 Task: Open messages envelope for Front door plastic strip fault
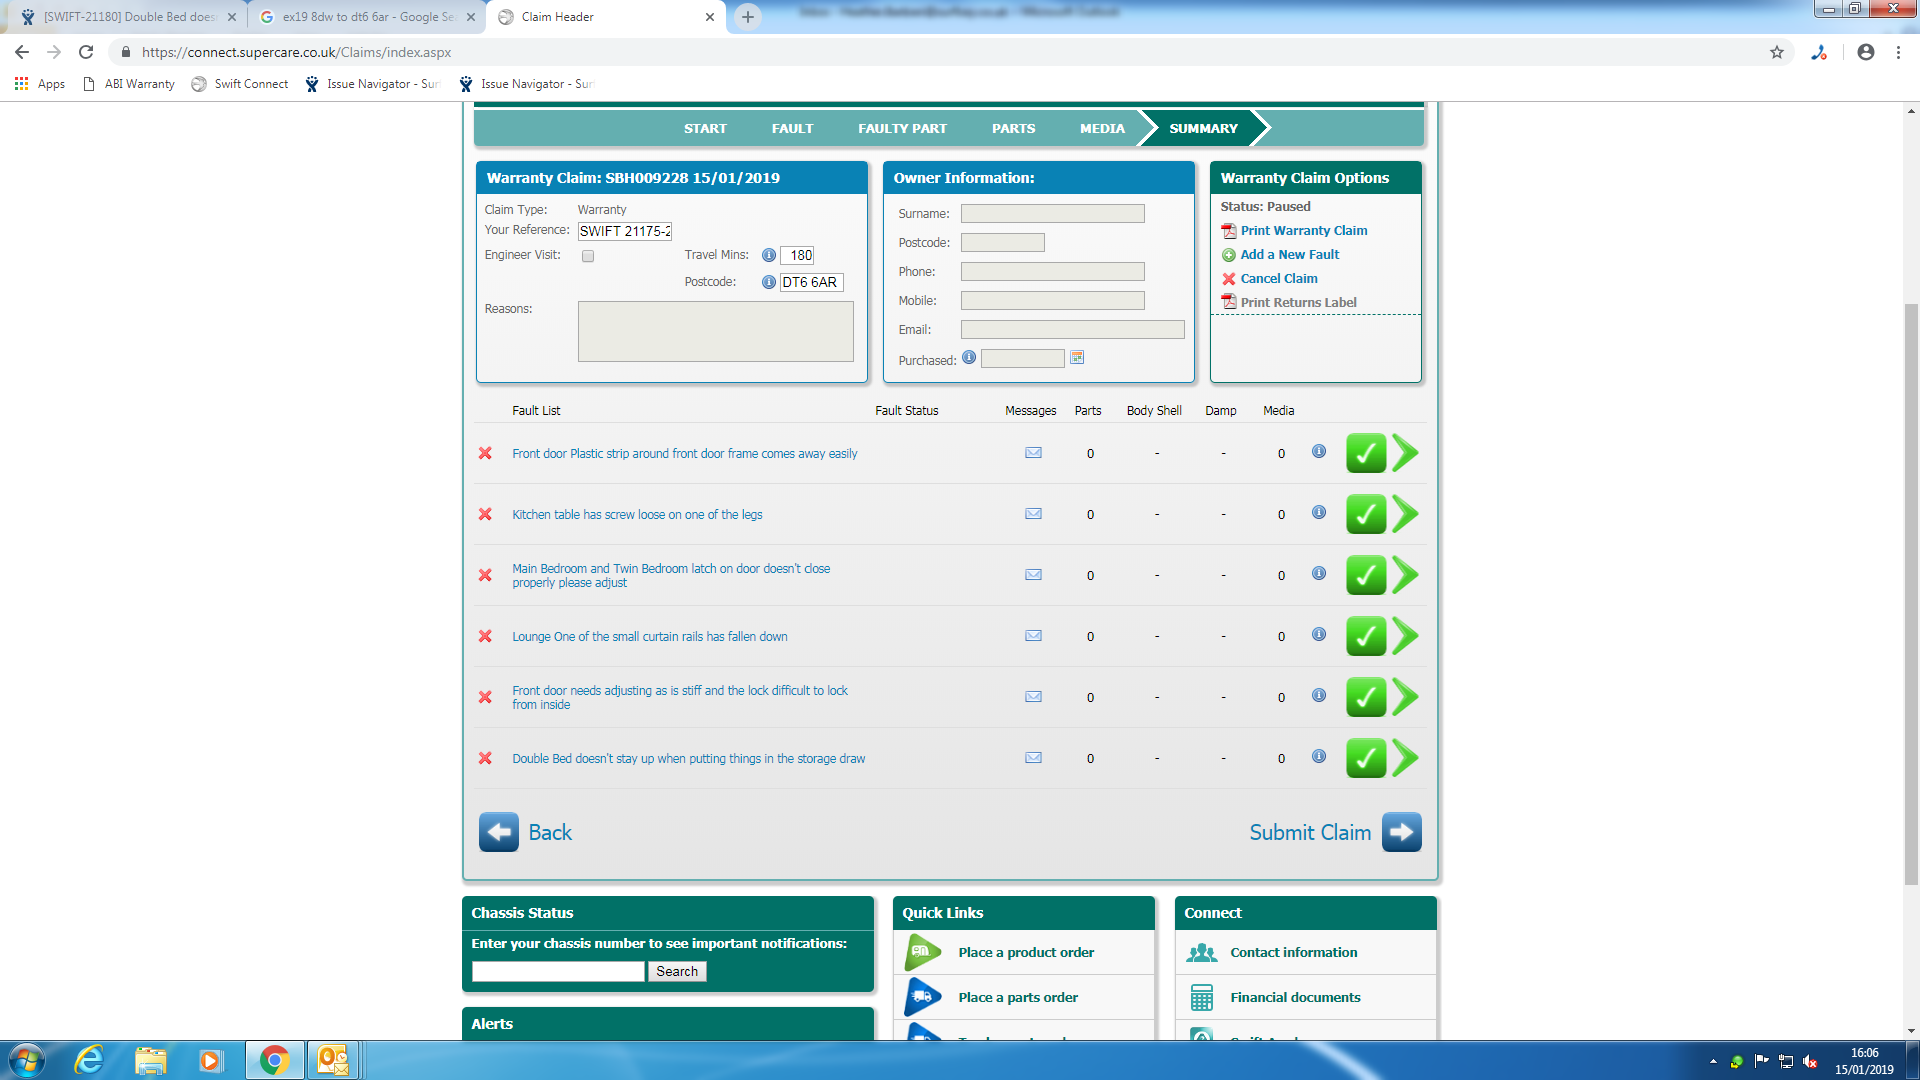coord(1033,453)
